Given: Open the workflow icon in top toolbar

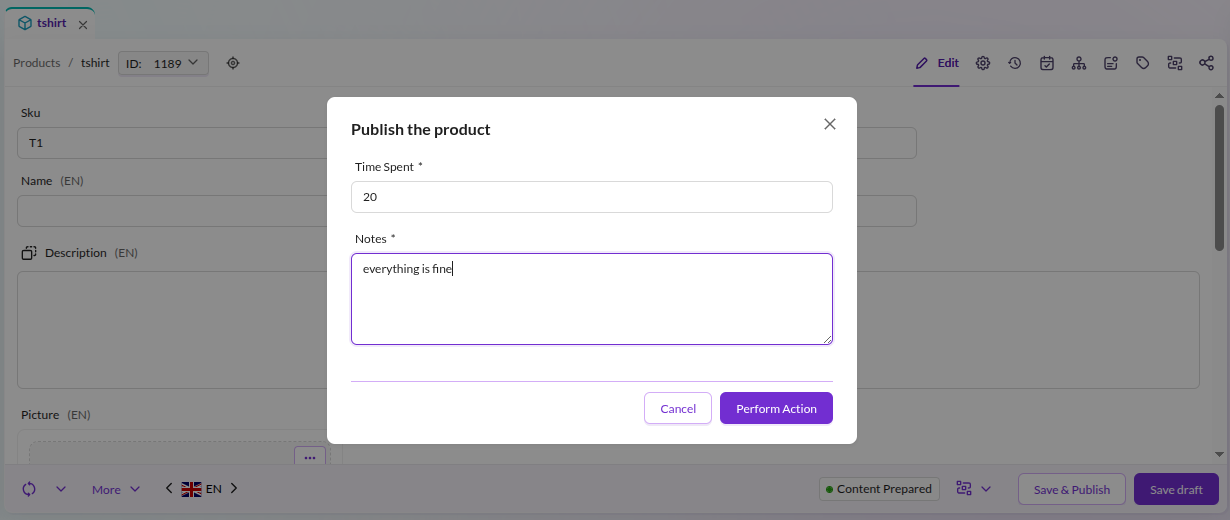Looking at the screenshot, I should 1175,63.
